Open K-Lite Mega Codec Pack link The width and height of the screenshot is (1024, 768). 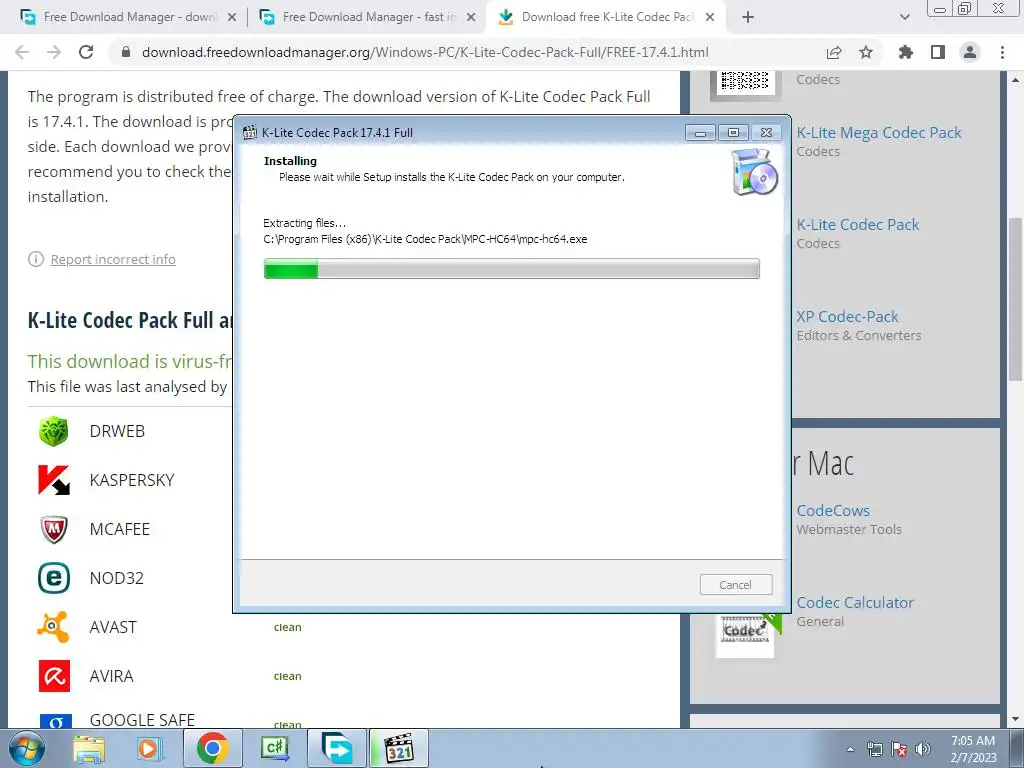pos(879,133)
